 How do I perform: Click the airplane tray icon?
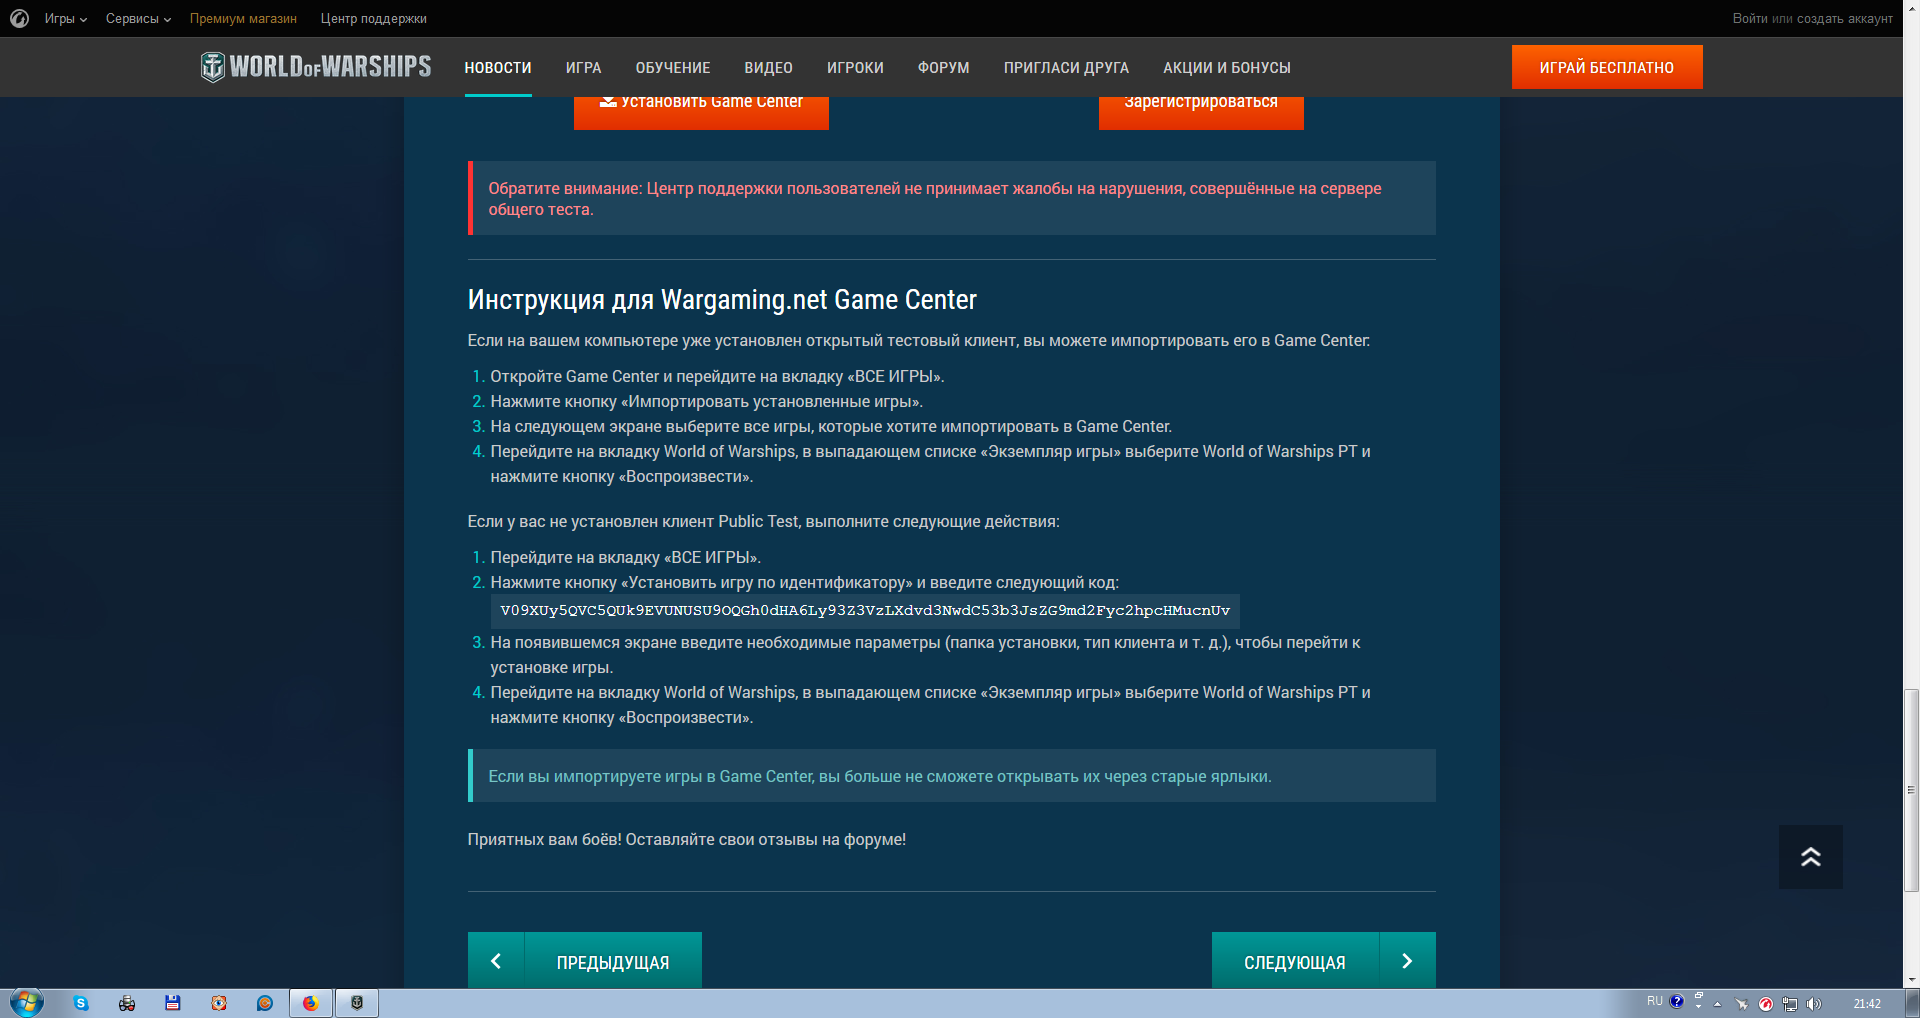1741,1004
